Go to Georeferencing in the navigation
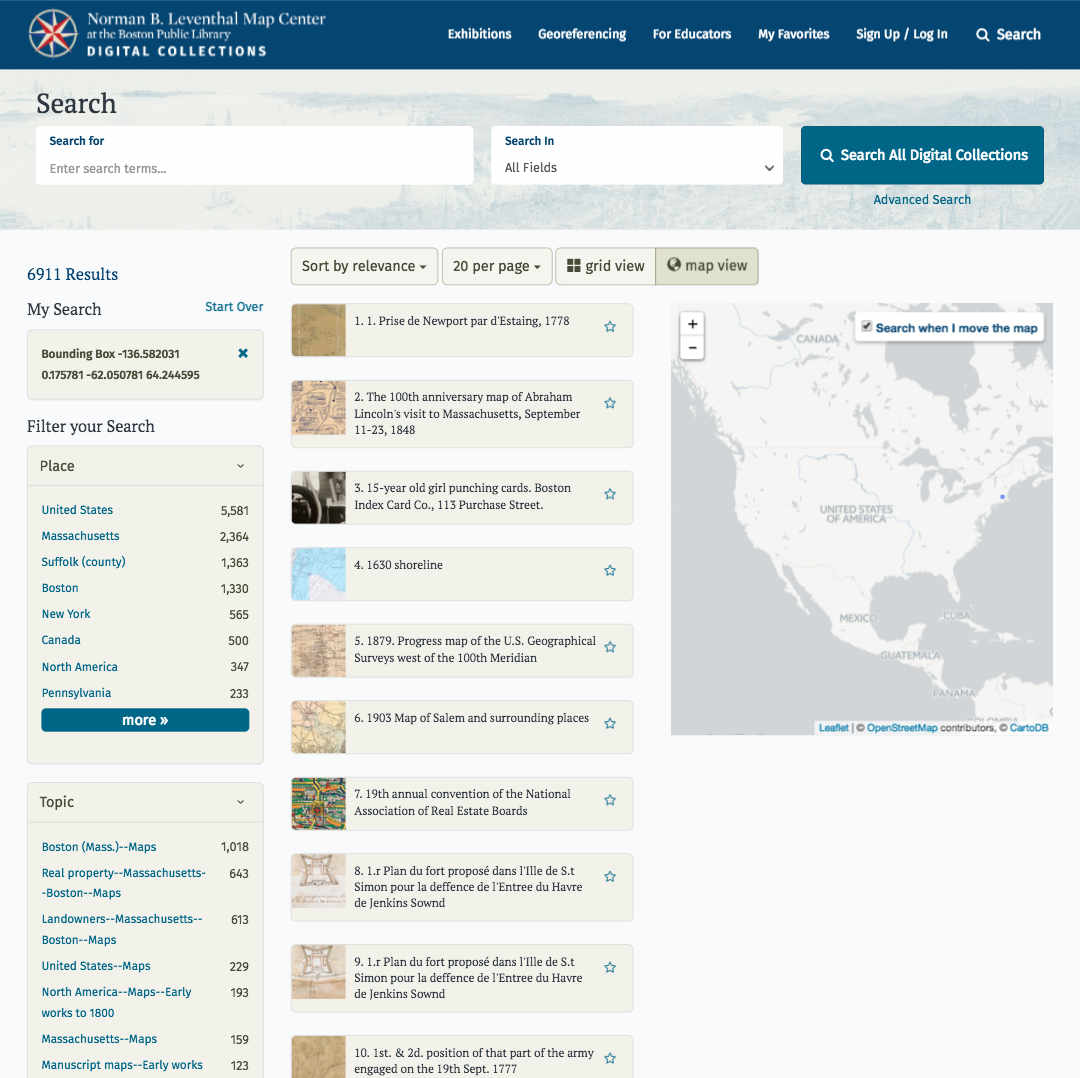The height and width of the screenshot is (1078, 1080). click(582, 34)
